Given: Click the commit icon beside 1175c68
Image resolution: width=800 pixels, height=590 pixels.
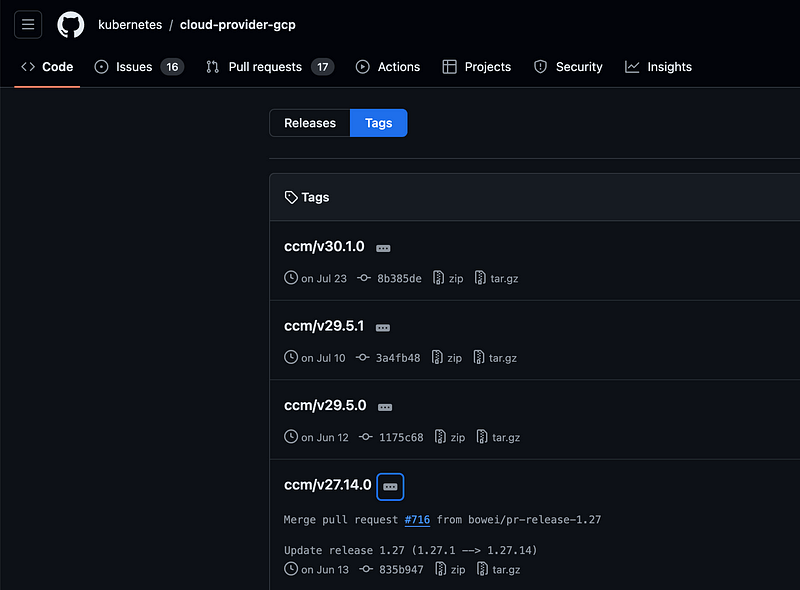Looking at the screenshot, I should [366, 437].
